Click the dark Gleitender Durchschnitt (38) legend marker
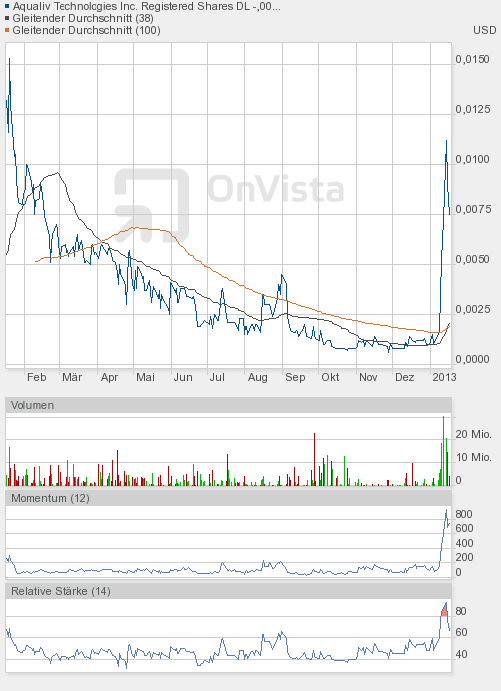The width and height of the screenshot is (501, 691). pos(7,19)
